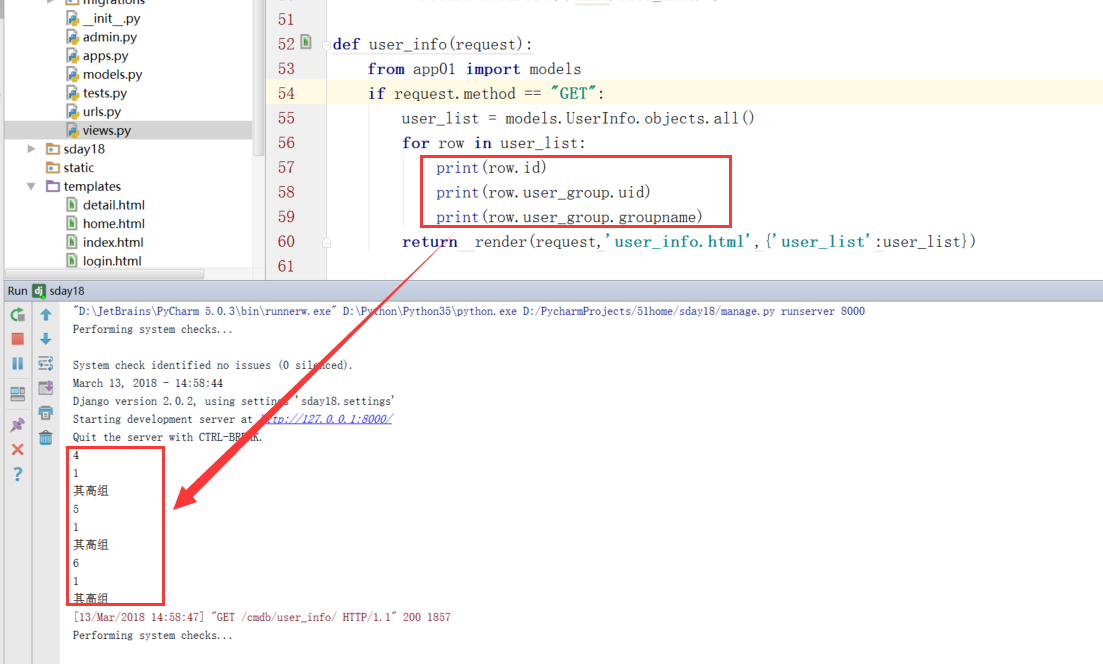Open __init__.py in project tree
Viewport: 1103px width, 664px height.
[111, 18]
